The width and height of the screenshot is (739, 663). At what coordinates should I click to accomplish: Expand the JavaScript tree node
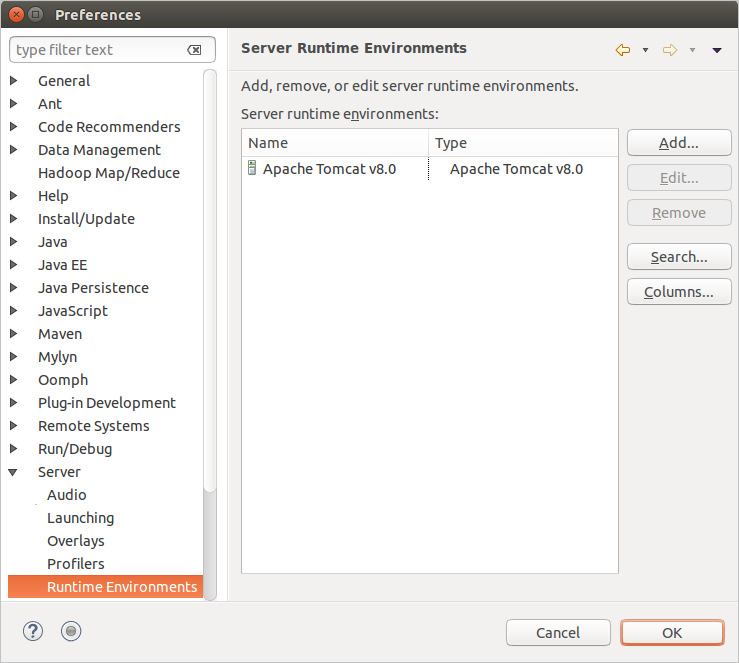click(14, 311)
